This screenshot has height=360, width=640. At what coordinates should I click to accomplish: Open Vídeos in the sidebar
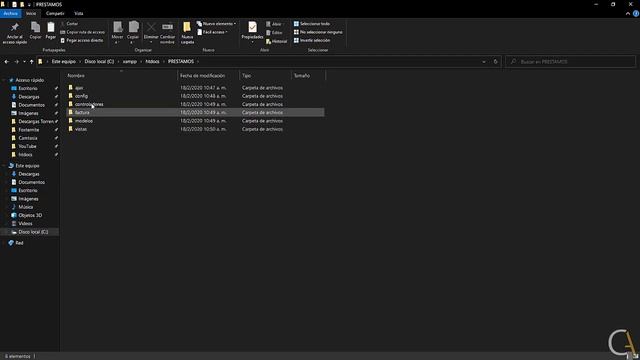25,223
